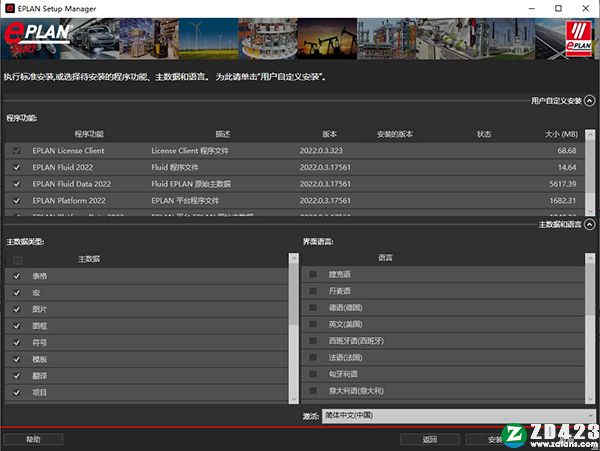Click the EPLAN logo in the banner's left corner
Screen dimensions: 600x451
37,39
